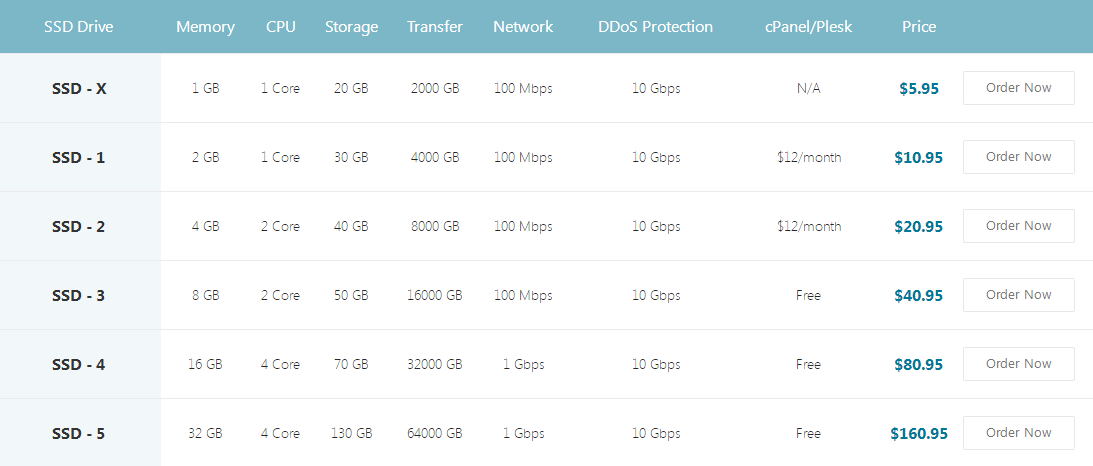This screenshot has height=466, width=1093.
Task: Order the SSD - 1 plan
Action: click(1018, 157)
